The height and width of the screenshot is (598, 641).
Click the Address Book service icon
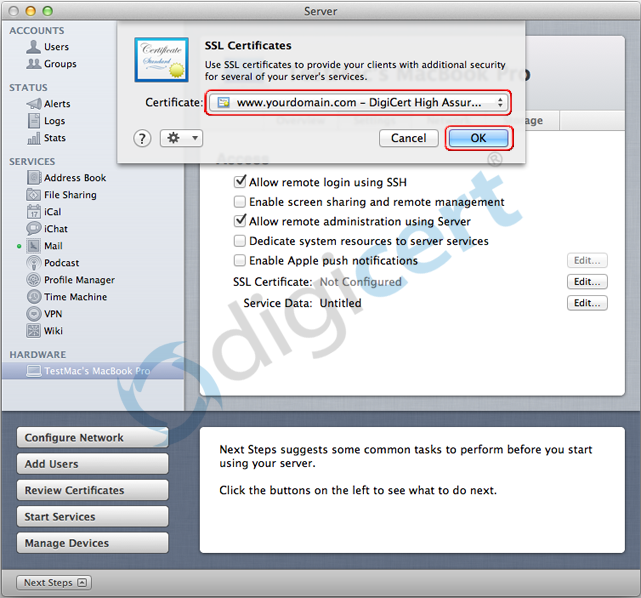34,178
